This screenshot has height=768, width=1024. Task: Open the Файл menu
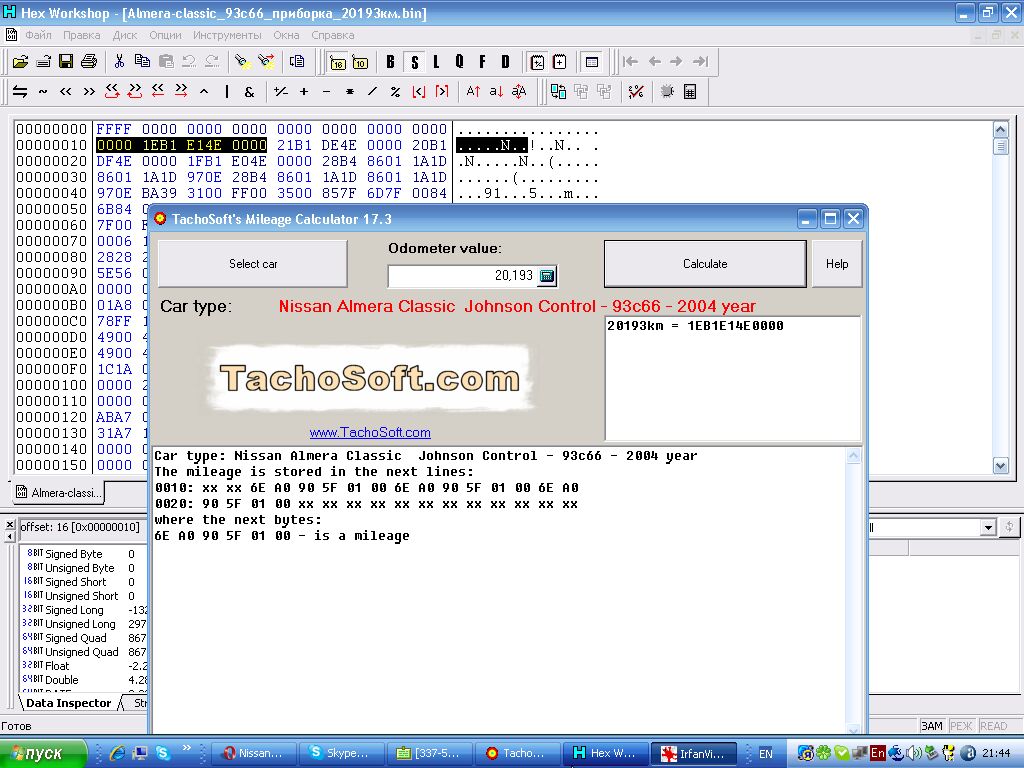click(39, 35)
